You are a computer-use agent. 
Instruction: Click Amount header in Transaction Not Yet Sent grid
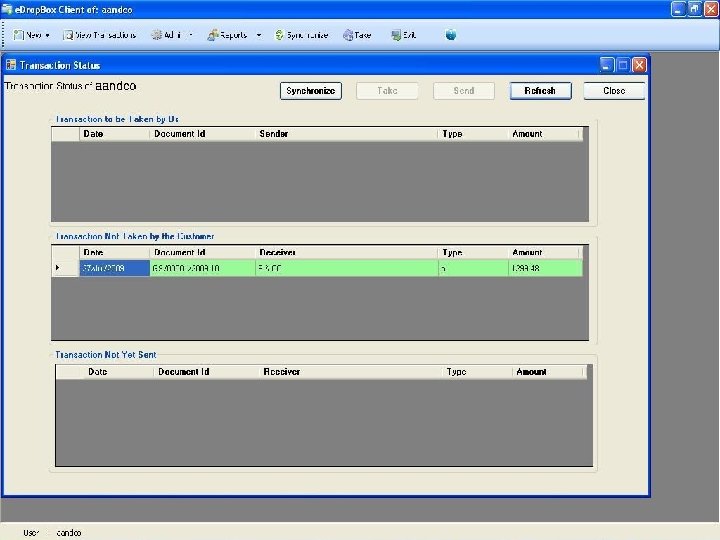549,372
